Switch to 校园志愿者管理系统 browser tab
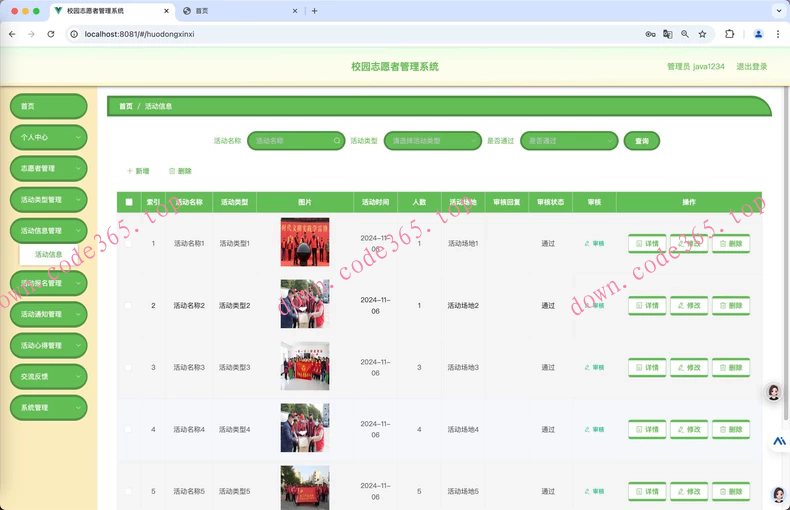Viewport: 790px width, 510px height. tap(112, 11)
